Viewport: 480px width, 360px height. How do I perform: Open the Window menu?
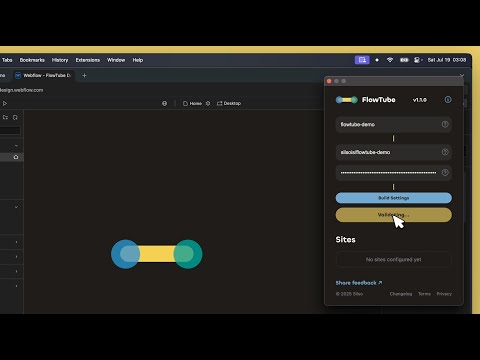pos(116,60)
